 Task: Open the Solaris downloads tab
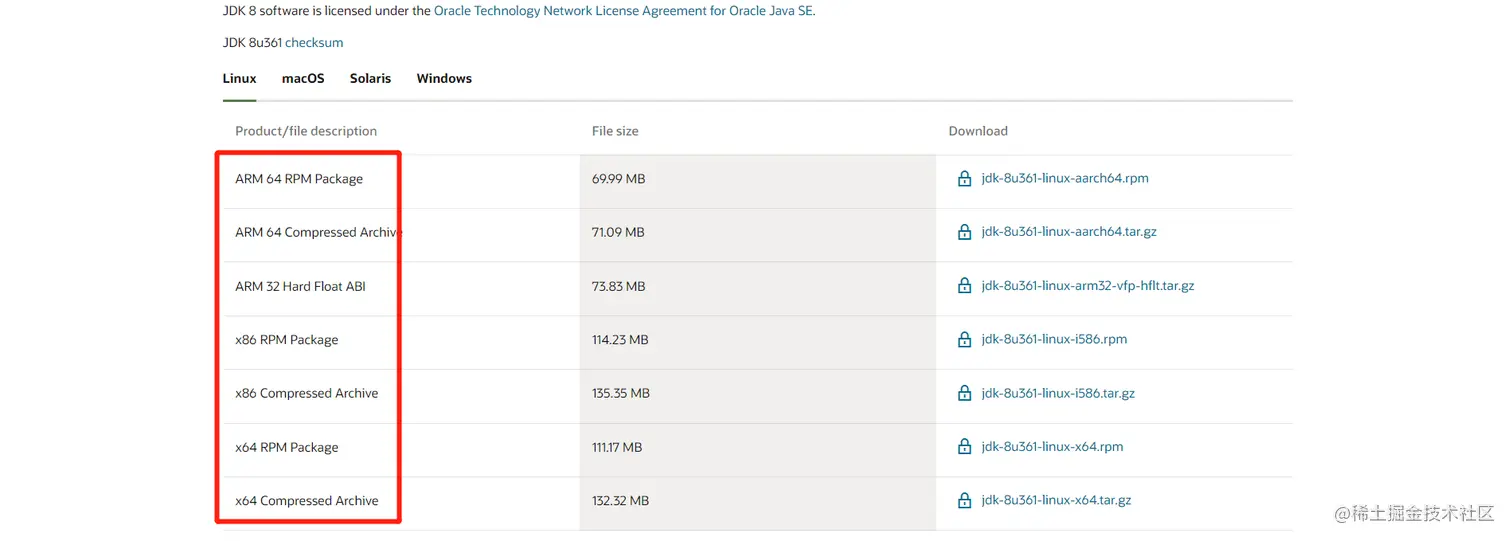[370, 78]
